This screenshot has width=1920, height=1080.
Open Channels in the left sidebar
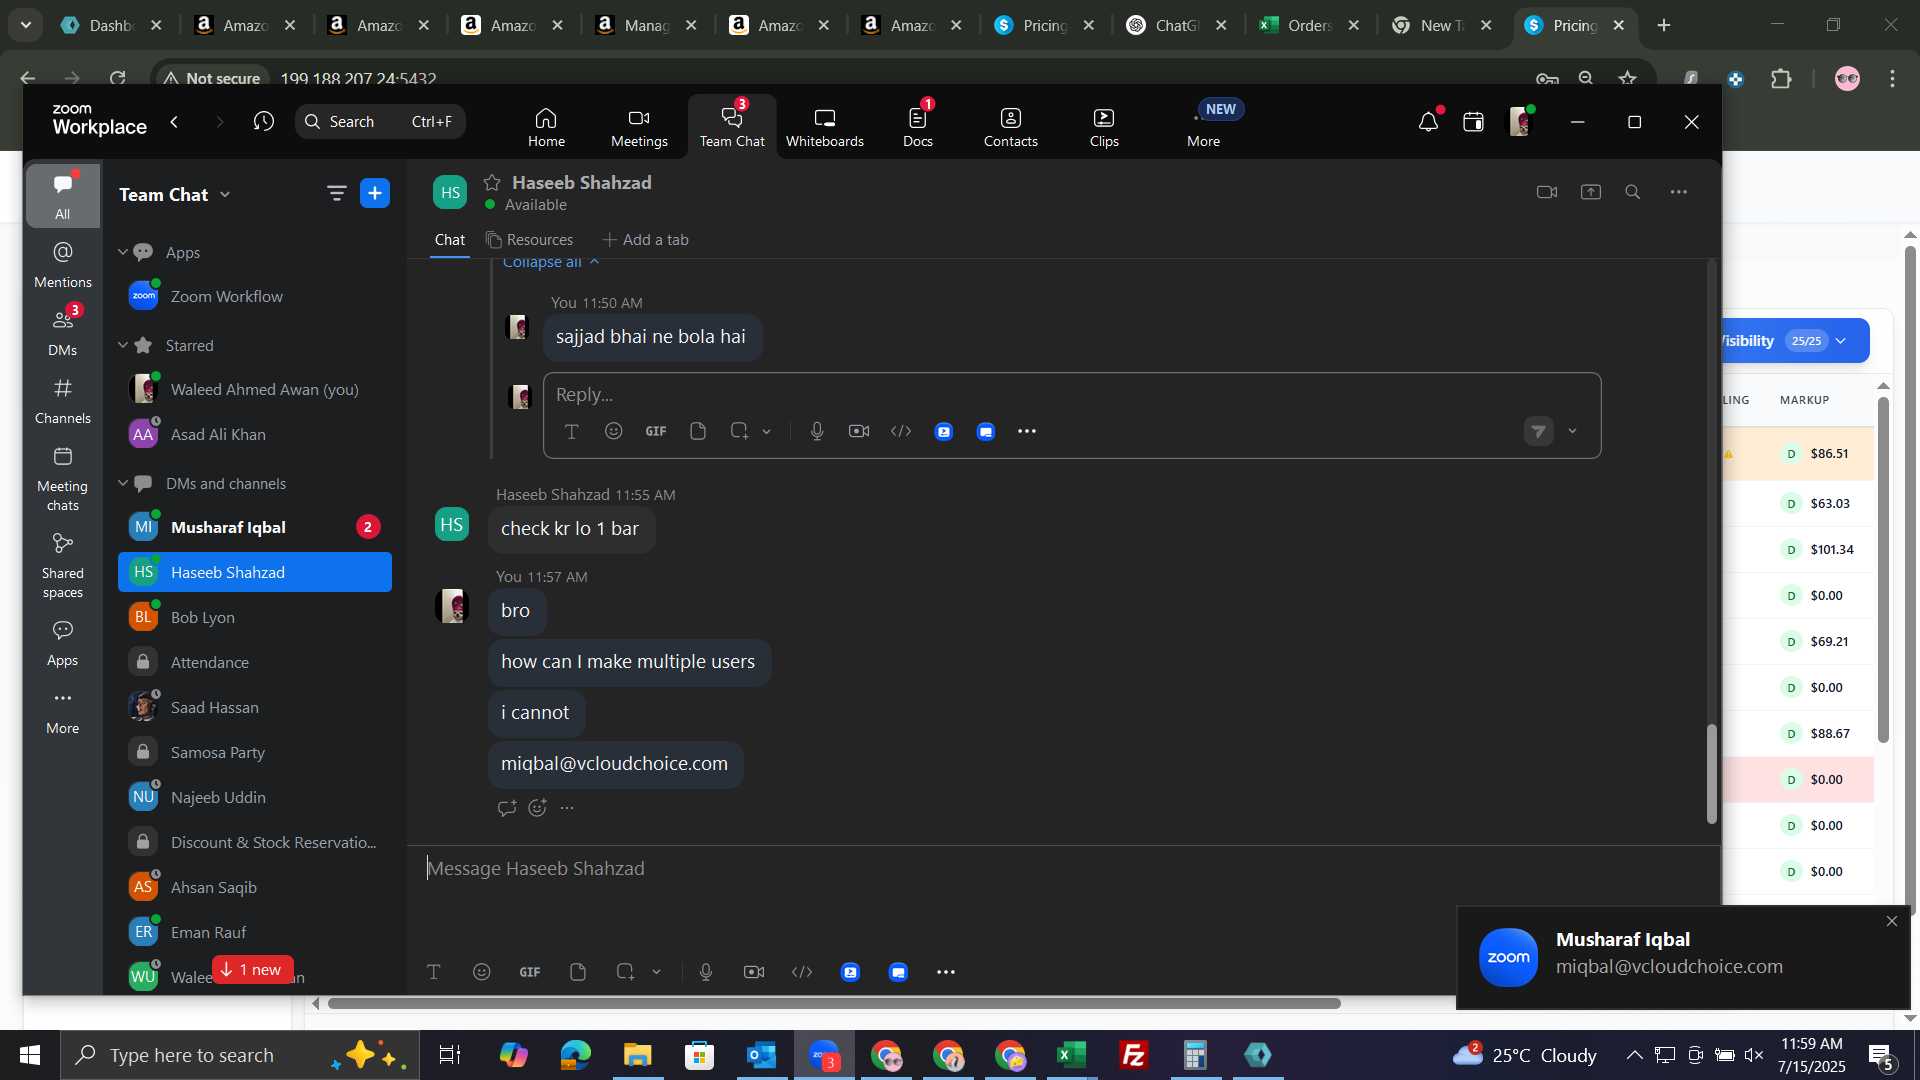(x=62, y=400)
